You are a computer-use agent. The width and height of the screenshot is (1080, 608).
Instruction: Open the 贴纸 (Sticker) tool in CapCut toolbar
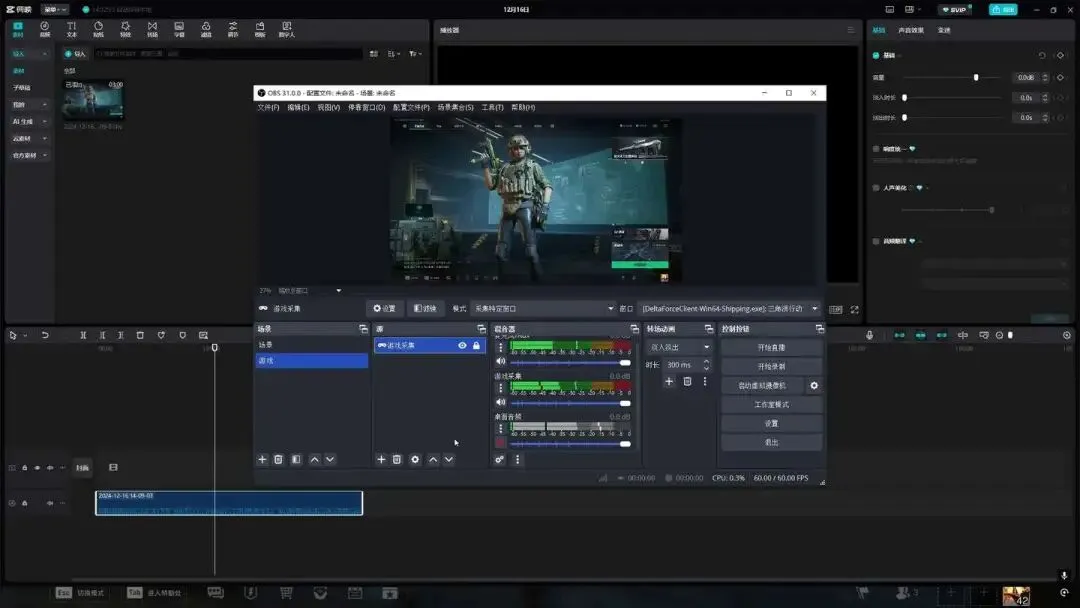tap(98, 29)
